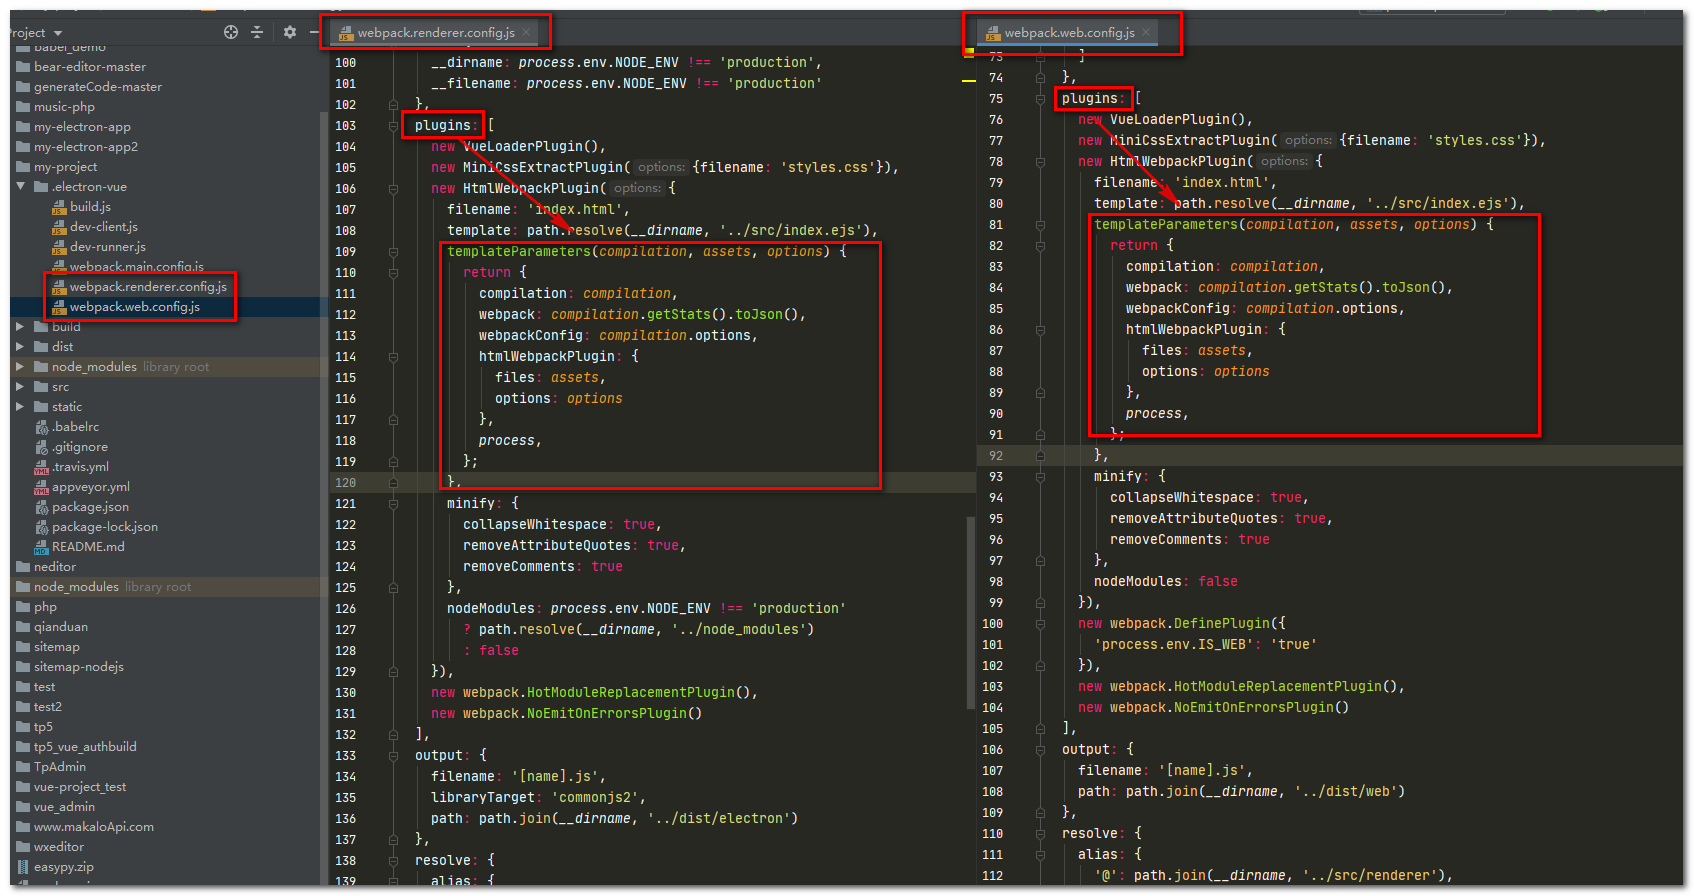Expand the static folder
The image size is (1694, 896).
click(x=20, y=407)
